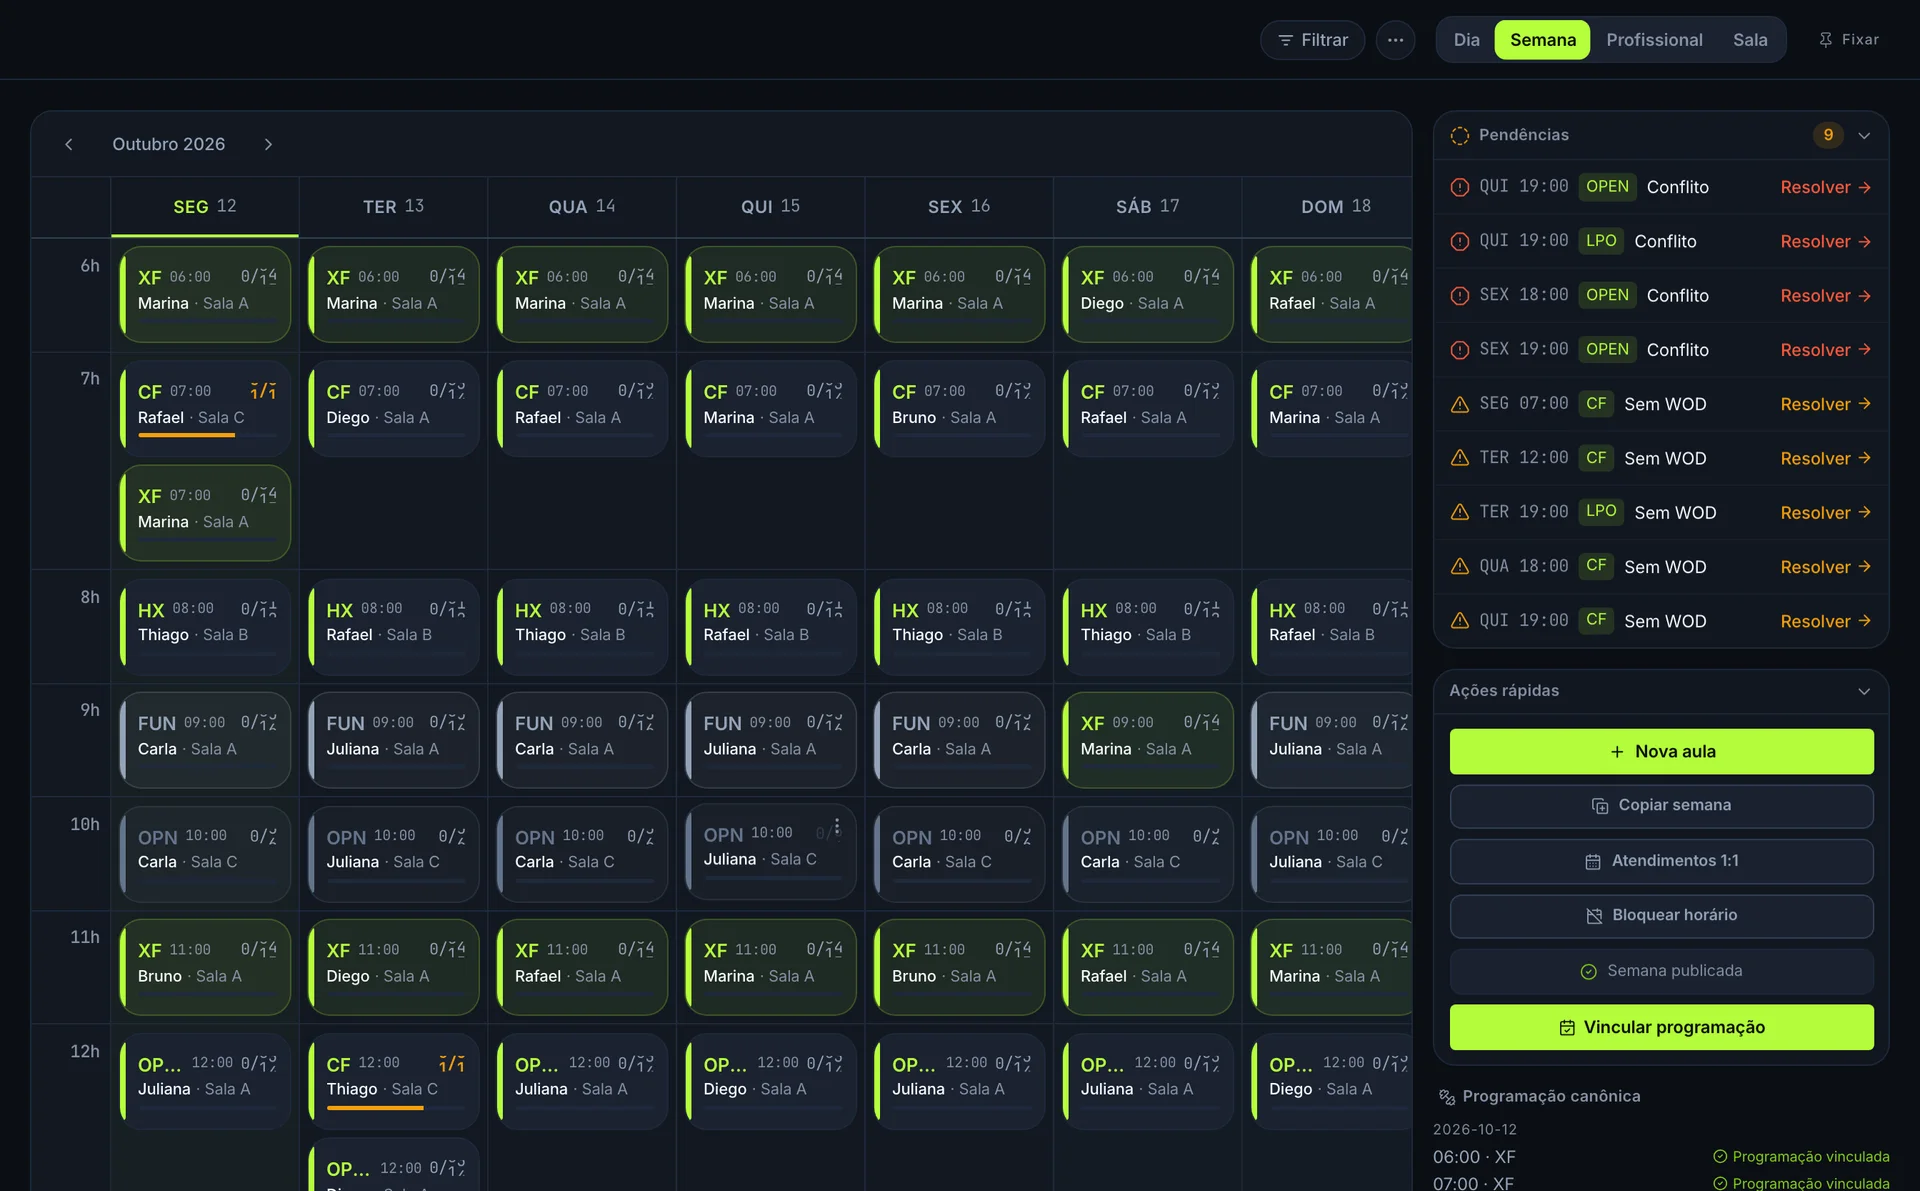
Task: Click the pending count badge 9
Action: [1828, 135]
